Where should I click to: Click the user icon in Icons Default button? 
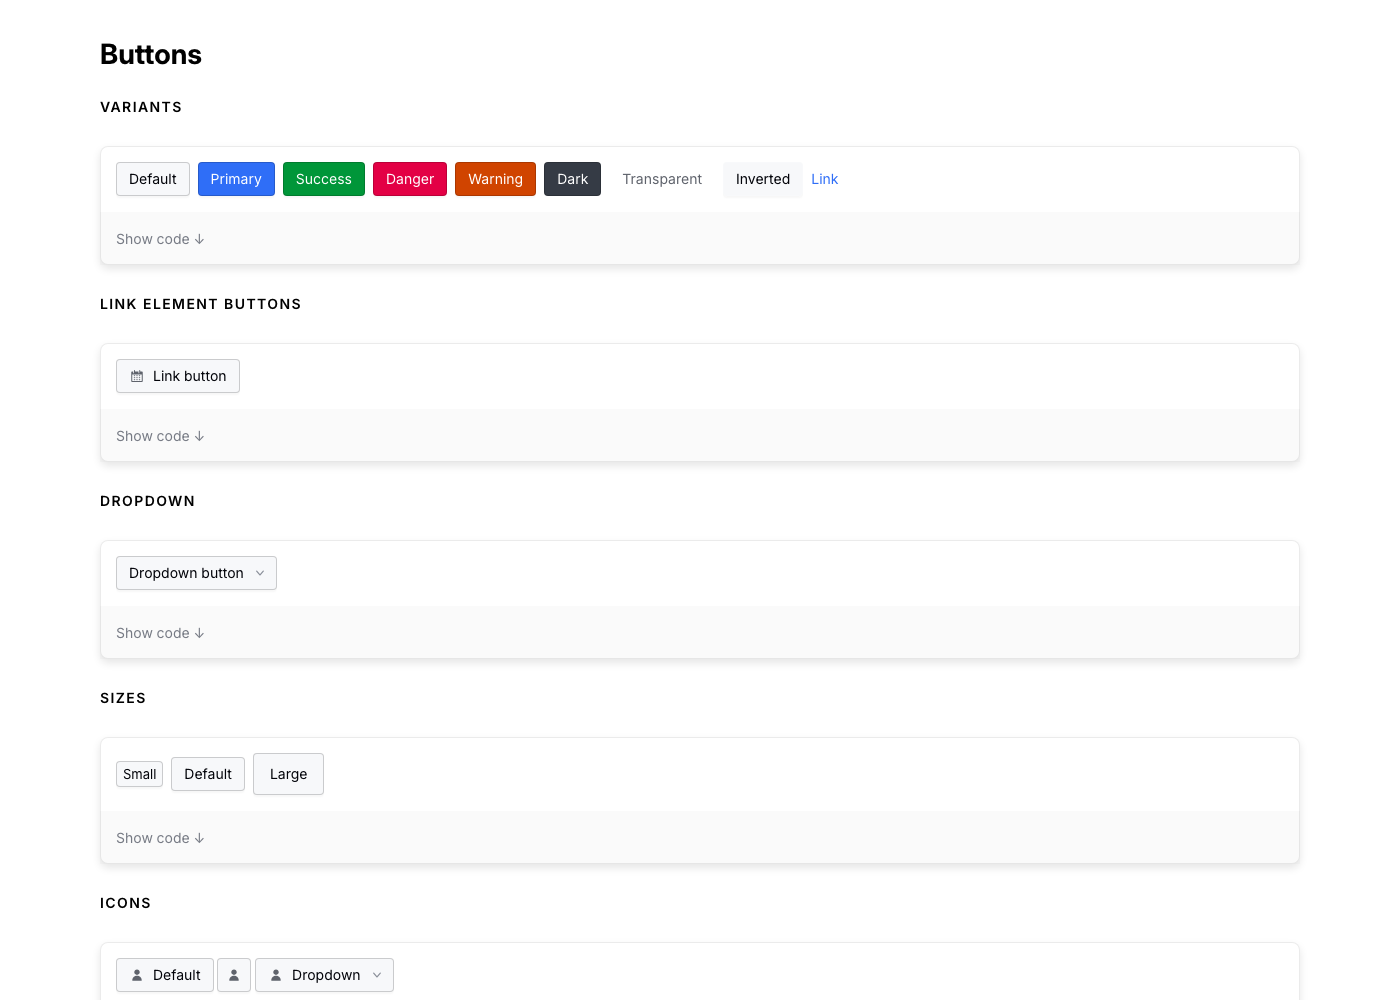(137, 975)
